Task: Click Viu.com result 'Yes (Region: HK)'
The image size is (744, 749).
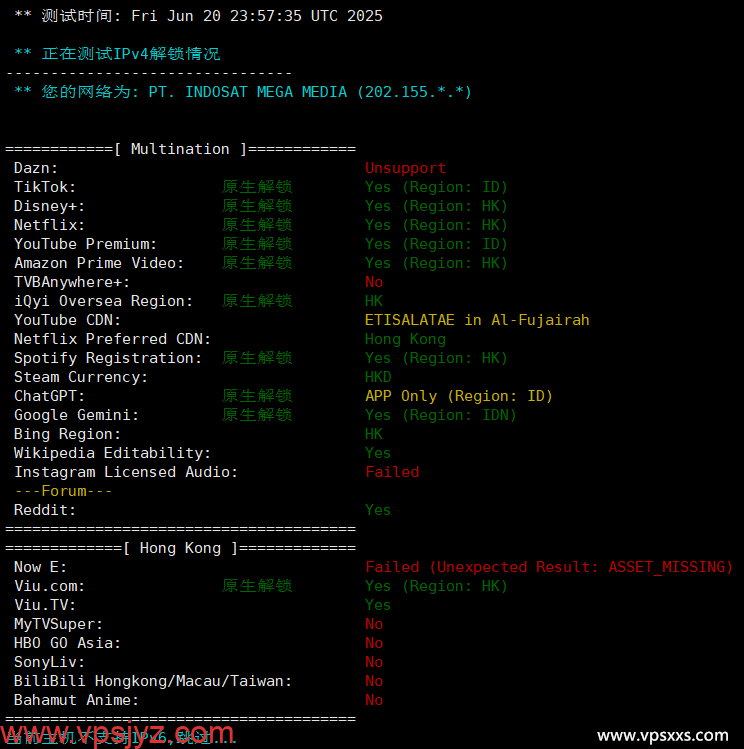Action: (x=436, y=586)
